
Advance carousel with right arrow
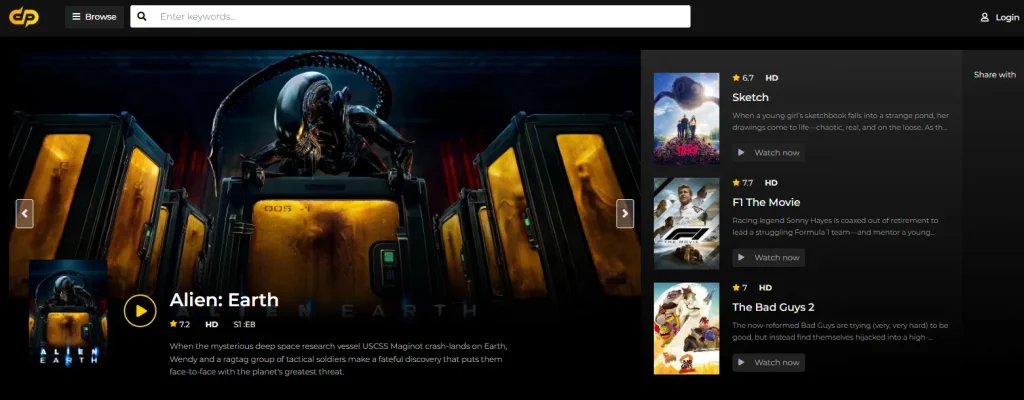[x=624, y=213]
